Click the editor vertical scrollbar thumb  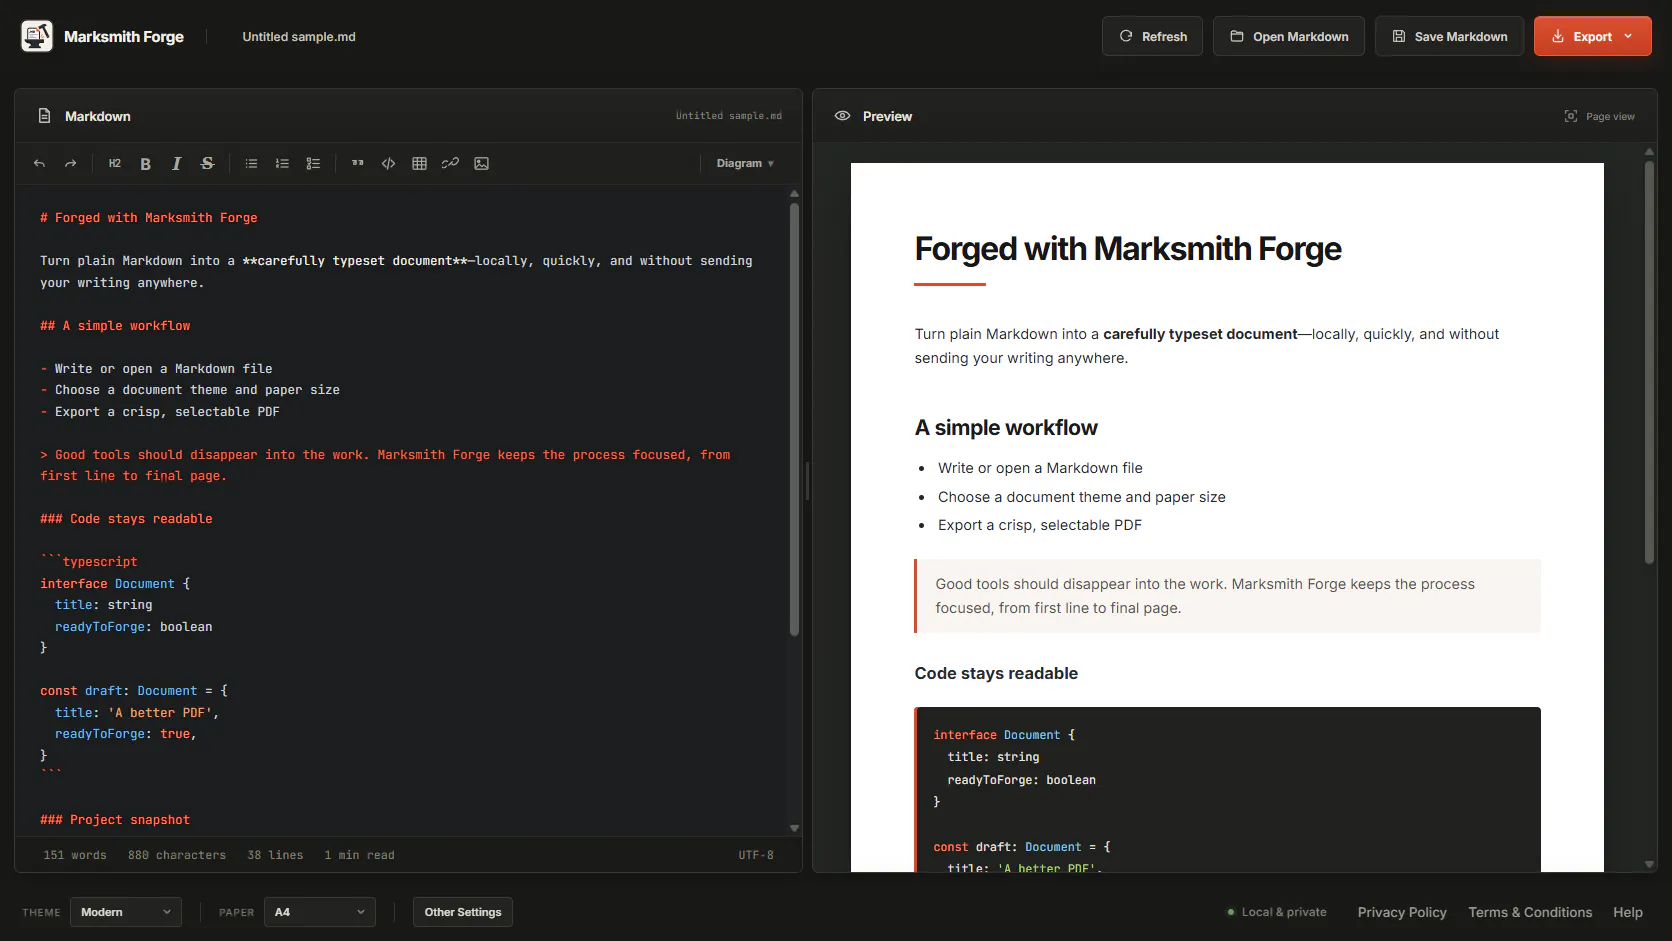[794, 420]
